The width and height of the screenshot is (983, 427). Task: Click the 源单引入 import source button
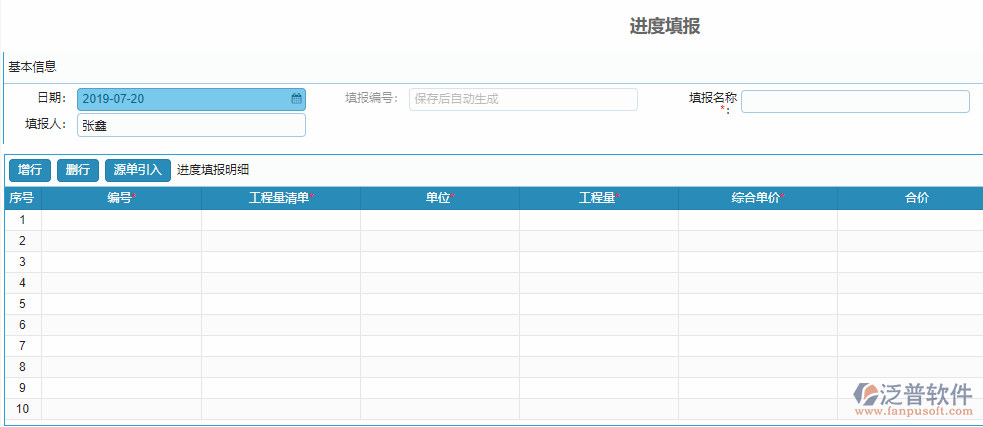pyautogui.click(x=137, y=170)
